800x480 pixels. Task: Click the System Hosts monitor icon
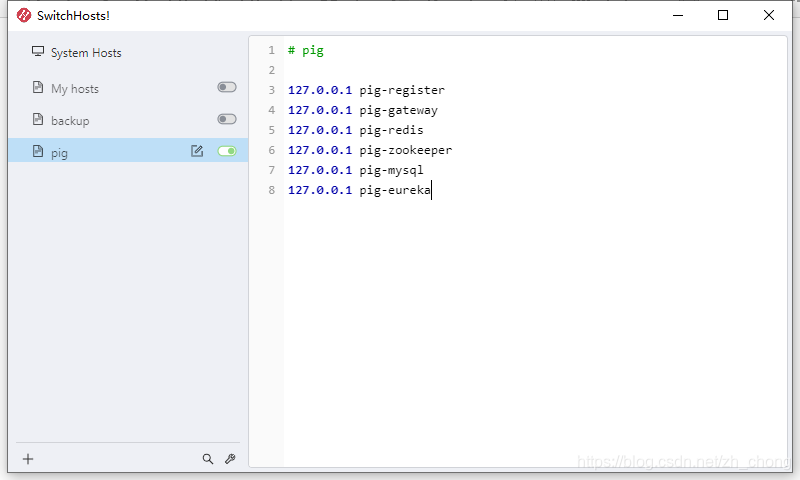click(38, 51)
